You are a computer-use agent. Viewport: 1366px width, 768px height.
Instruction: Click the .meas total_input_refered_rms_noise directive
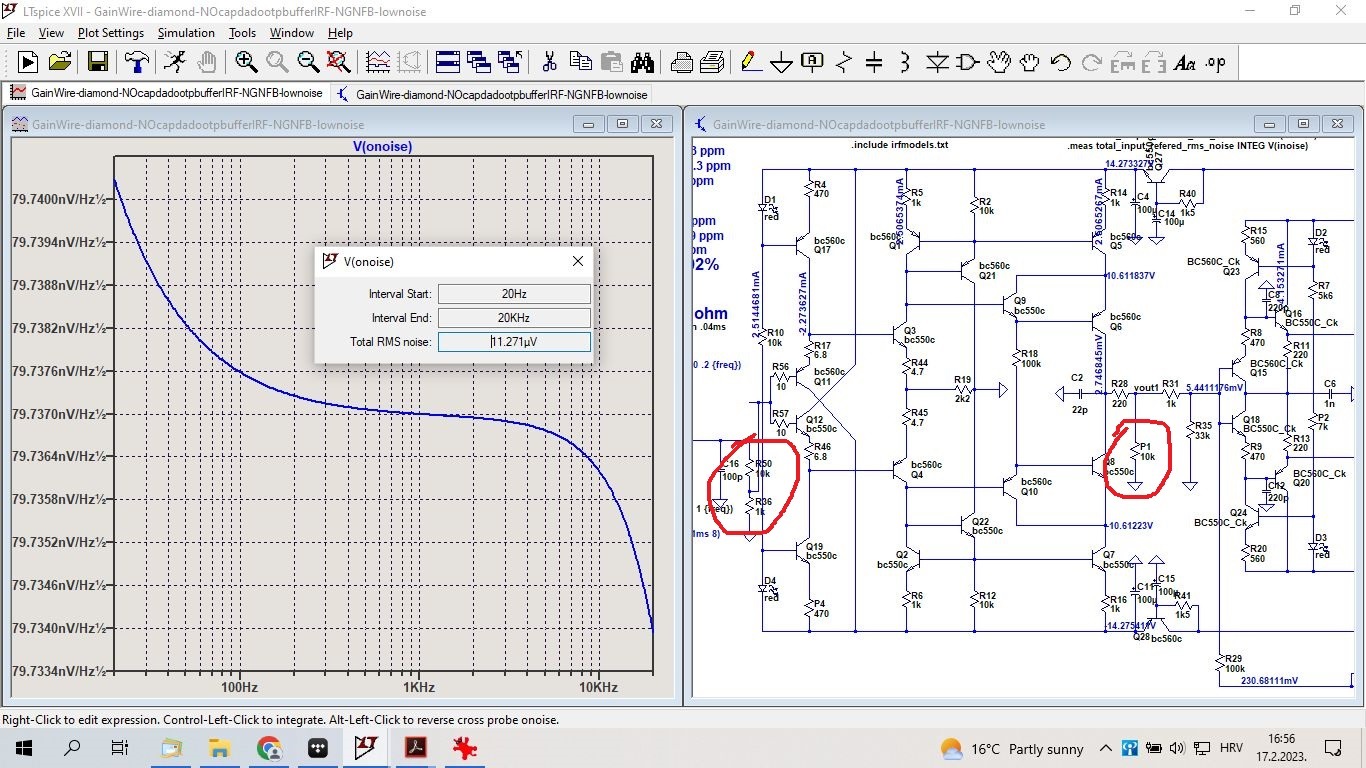click(1187, 146)
